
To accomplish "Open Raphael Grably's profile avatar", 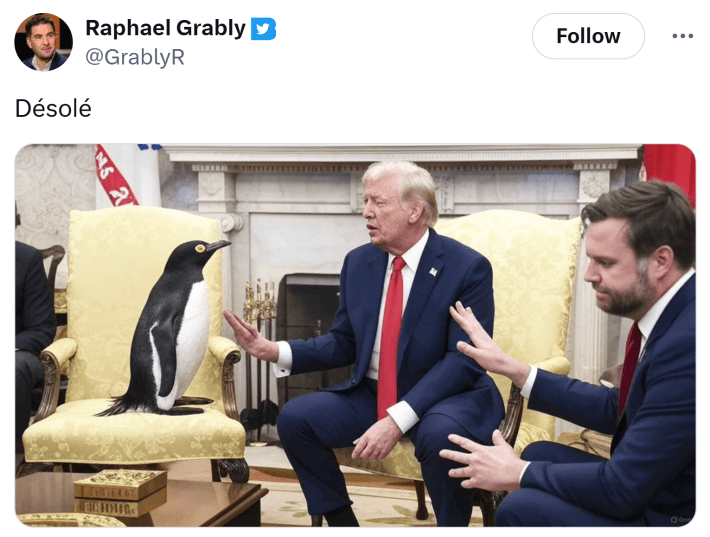I will [x=43, y=42].
